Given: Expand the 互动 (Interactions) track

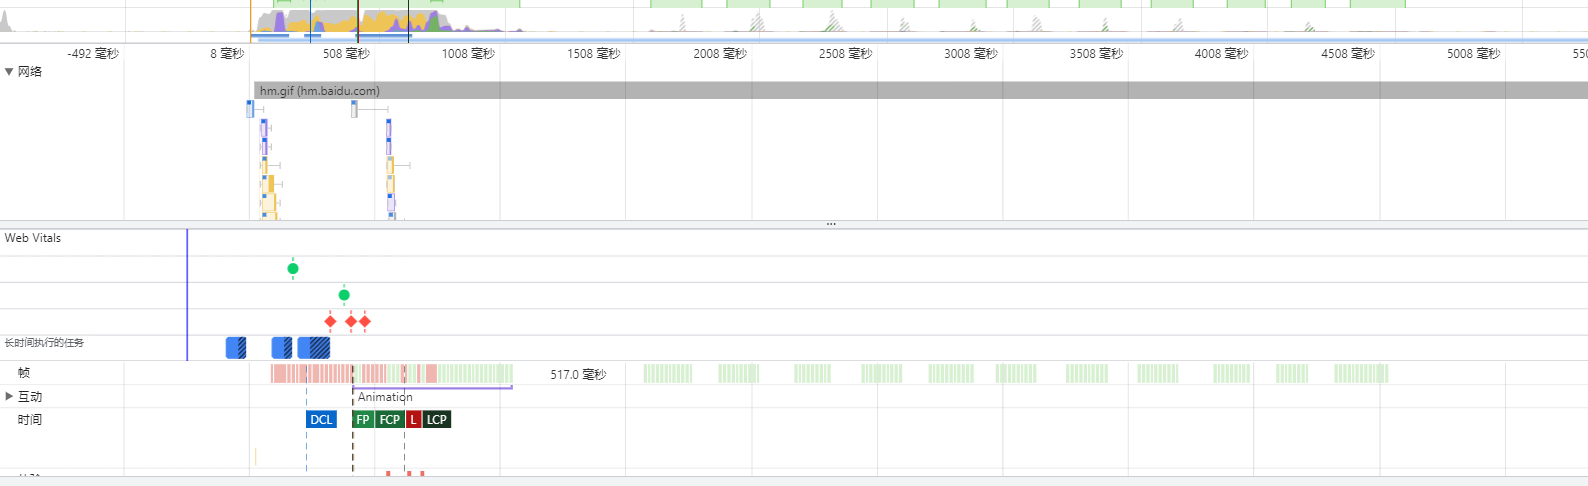Looking at the screenshot, I should pos(9,397).
